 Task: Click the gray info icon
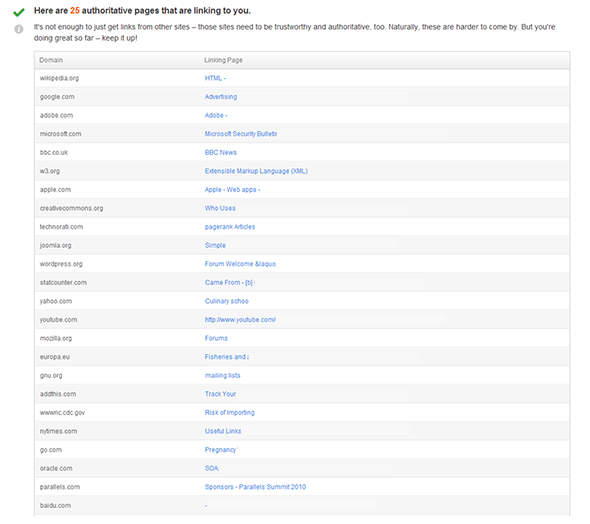(18, 29)
